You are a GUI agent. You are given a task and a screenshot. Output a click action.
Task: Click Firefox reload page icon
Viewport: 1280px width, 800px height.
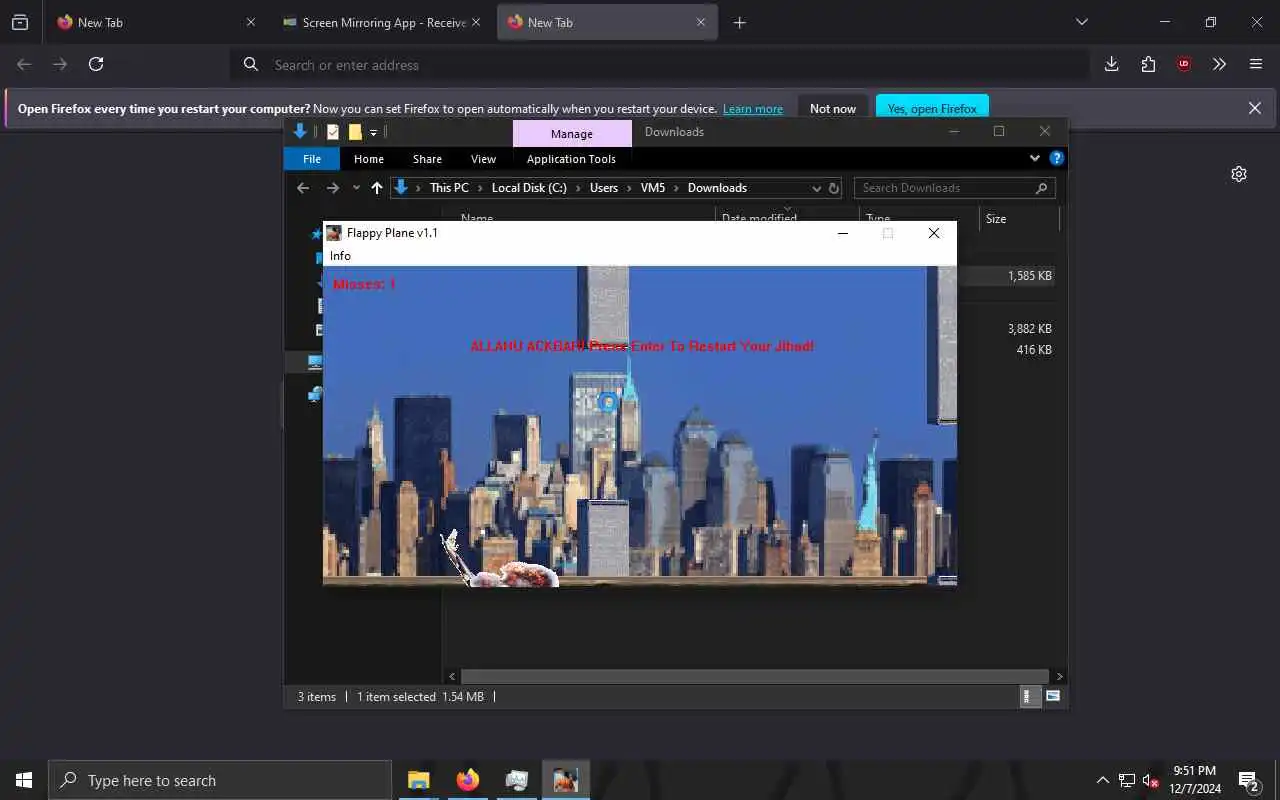(96, 64)
